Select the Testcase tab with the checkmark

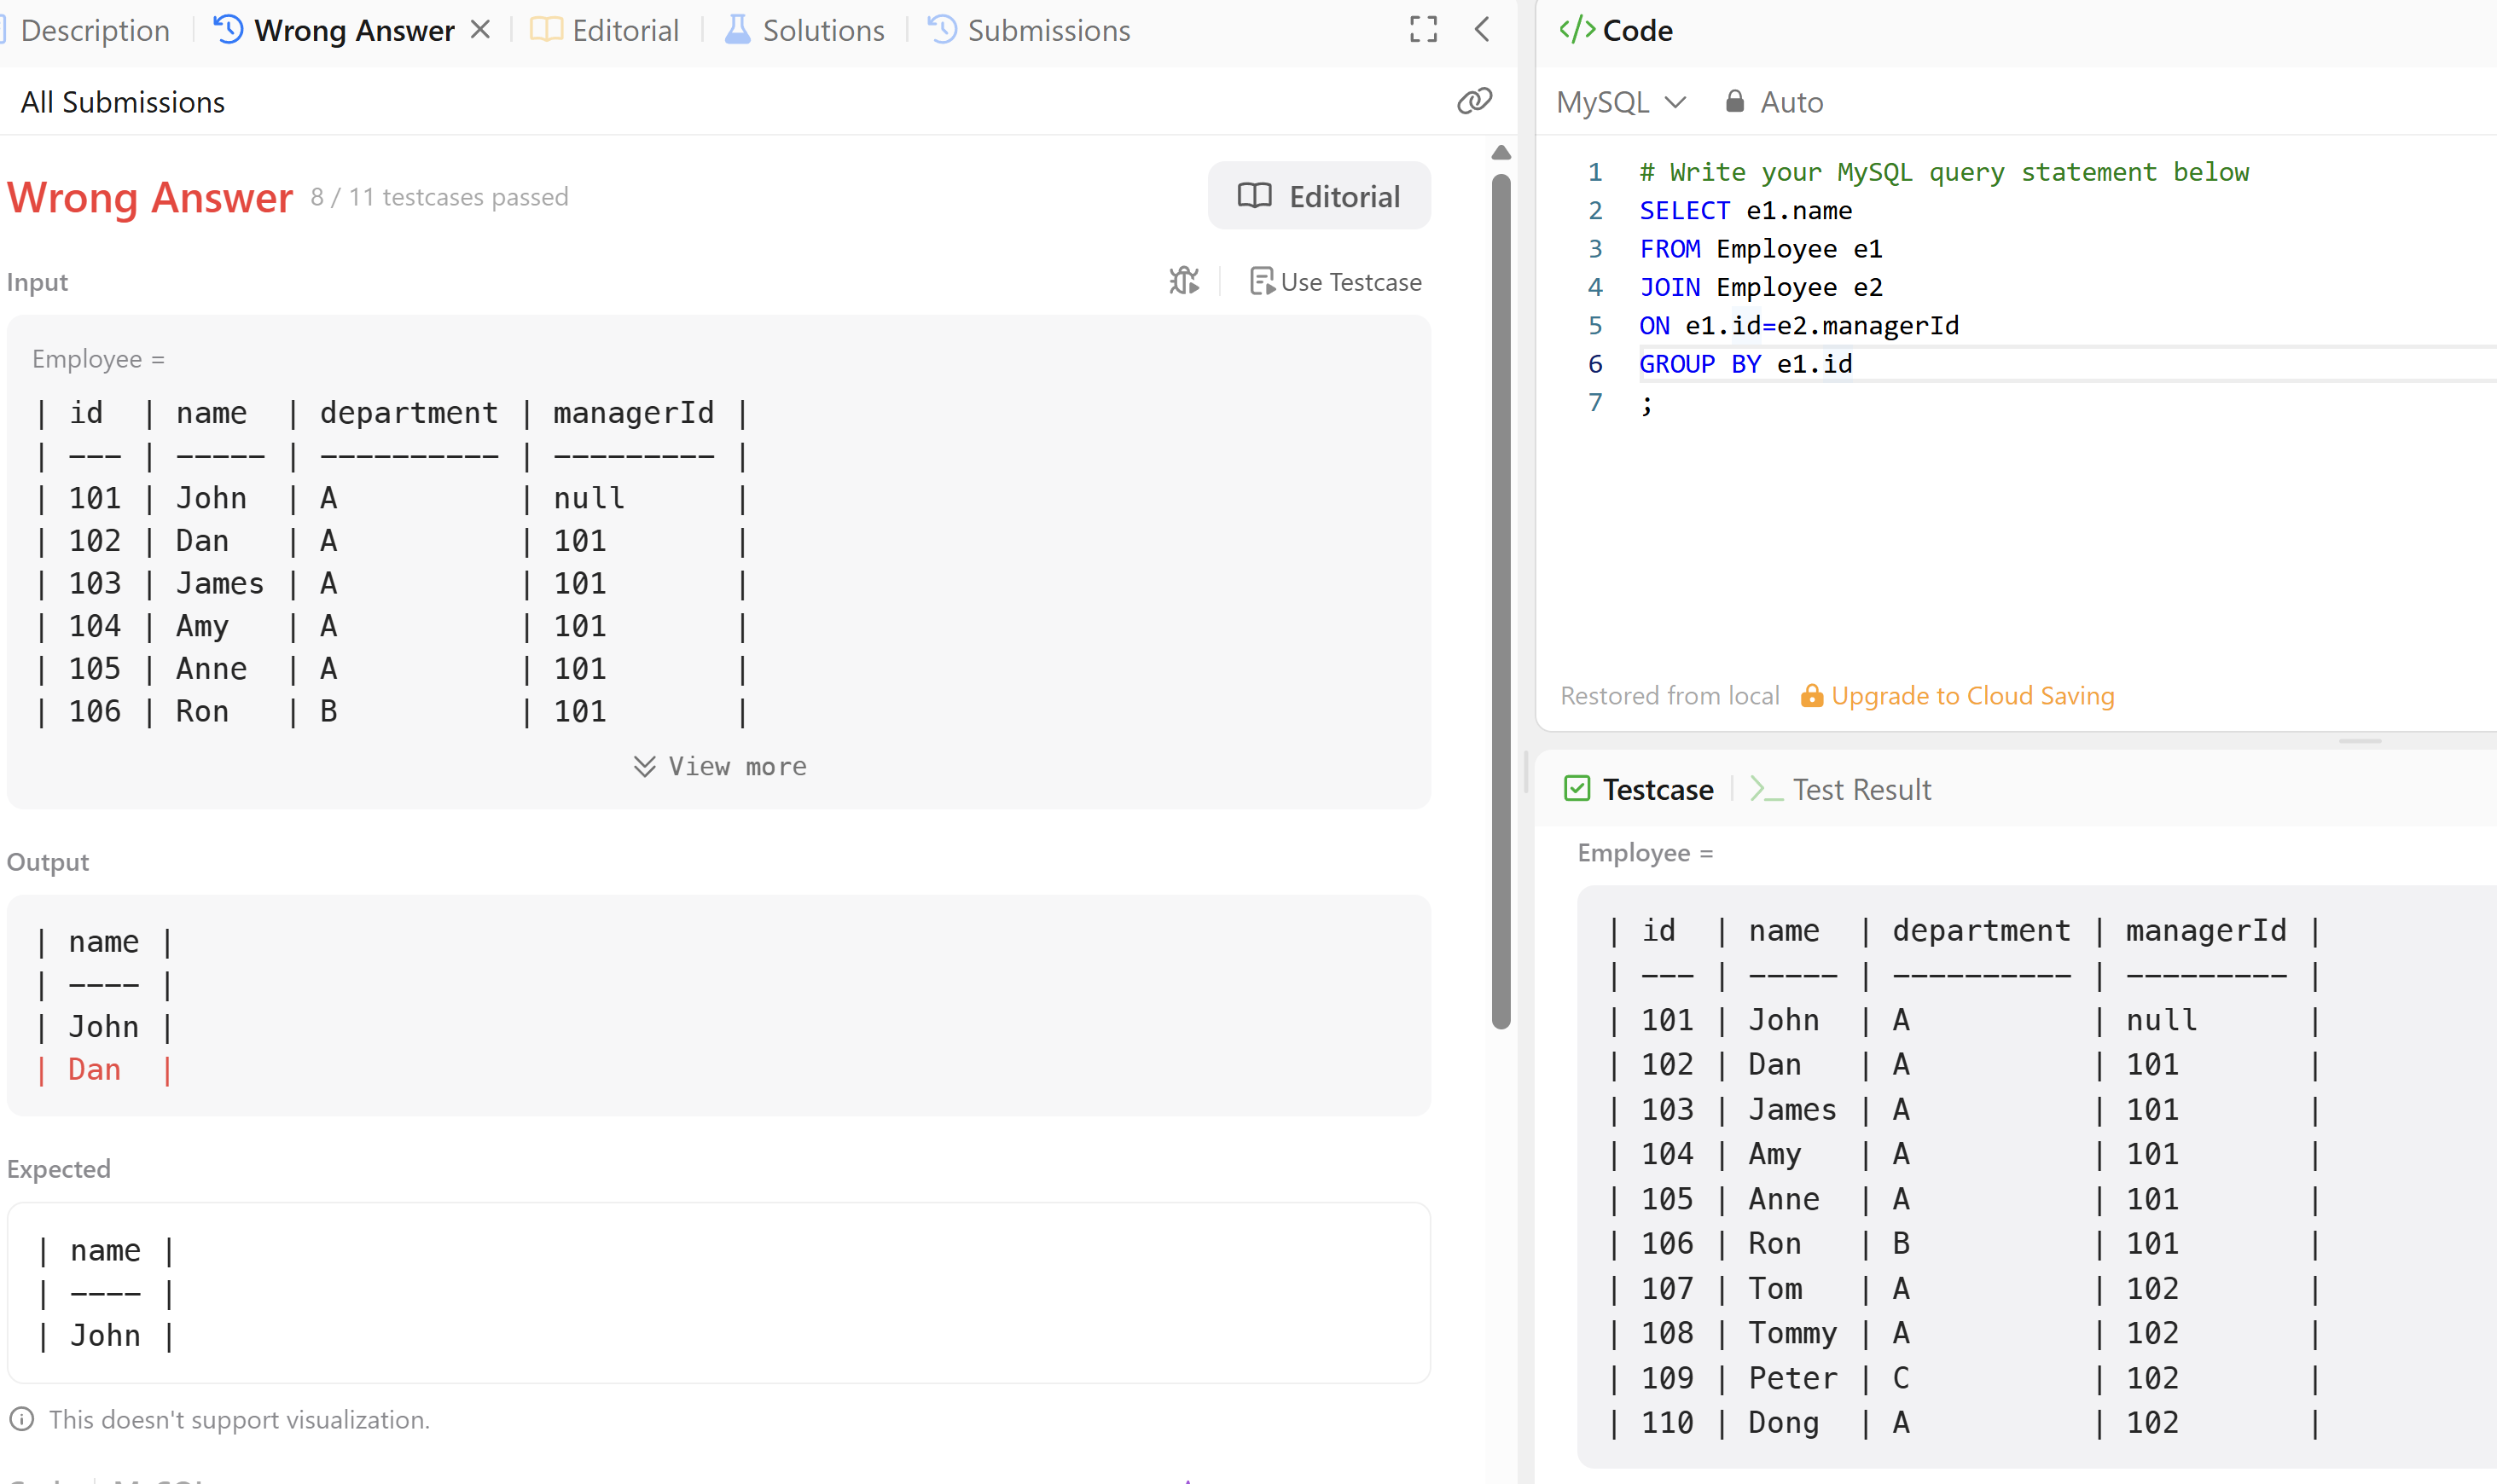point(1639,790)
